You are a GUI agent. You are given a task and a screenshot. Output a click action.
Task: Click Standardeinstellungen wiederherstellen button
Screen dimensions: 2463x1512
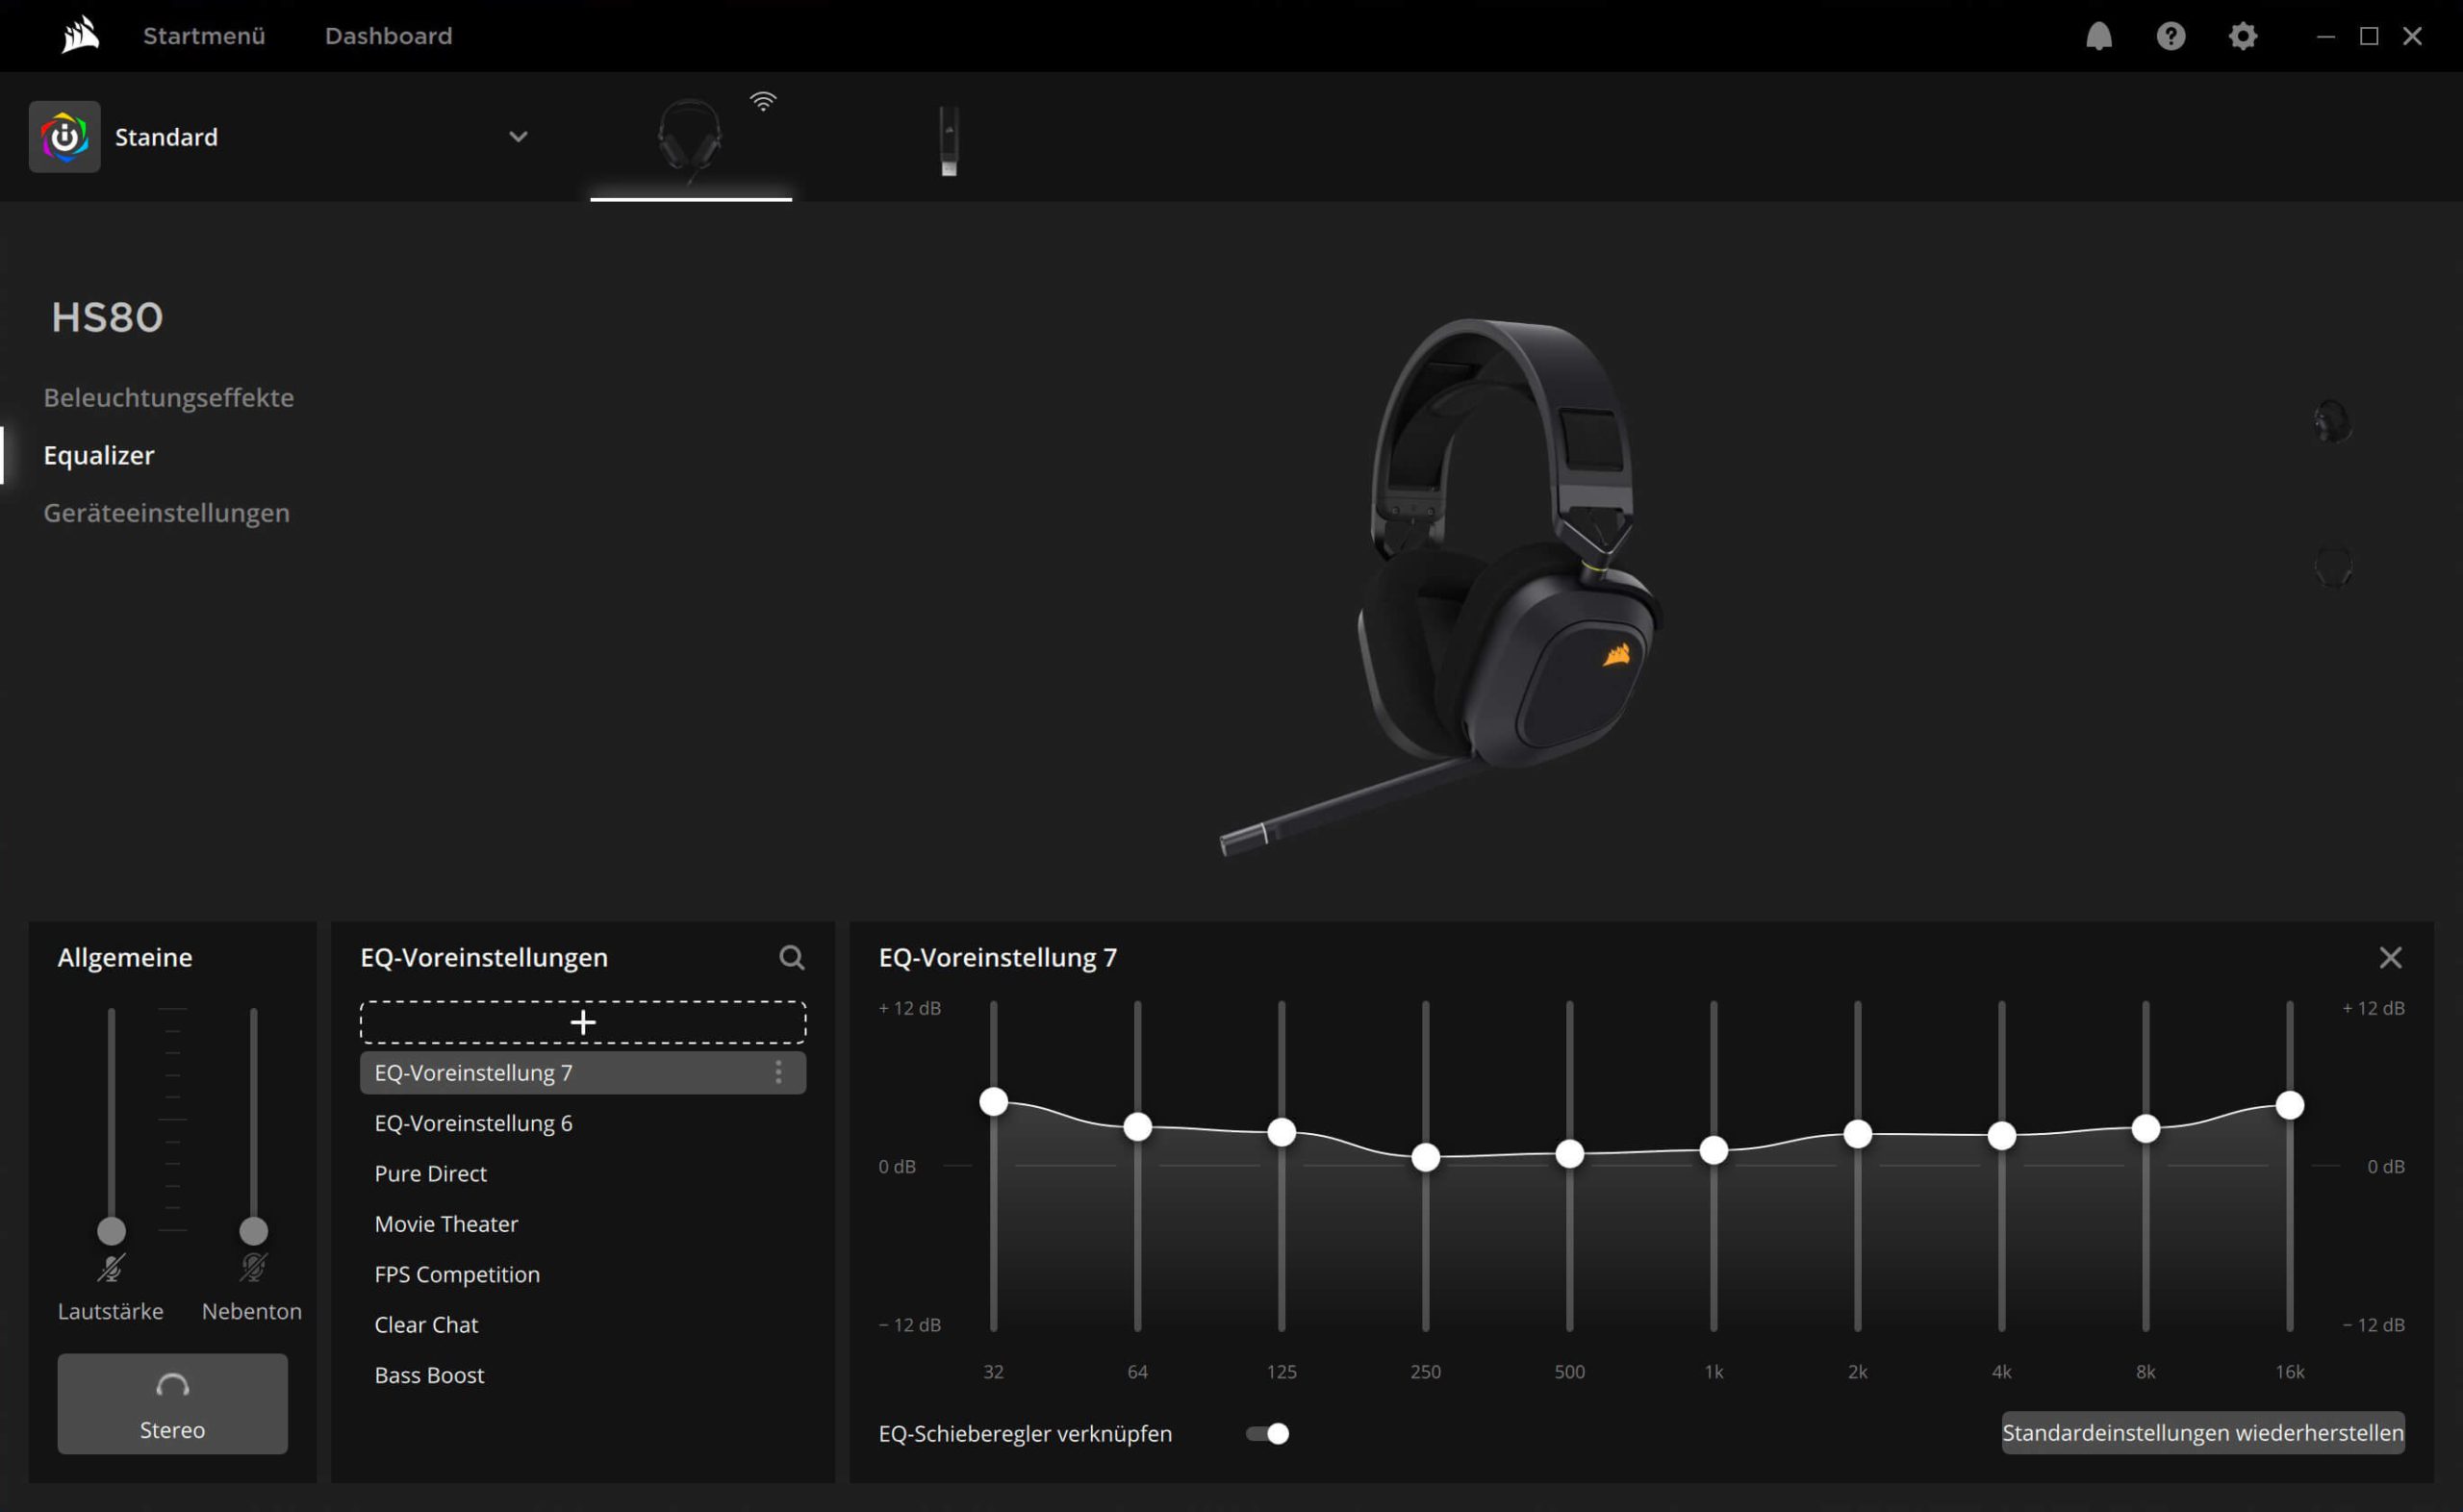[2202, 1433]
